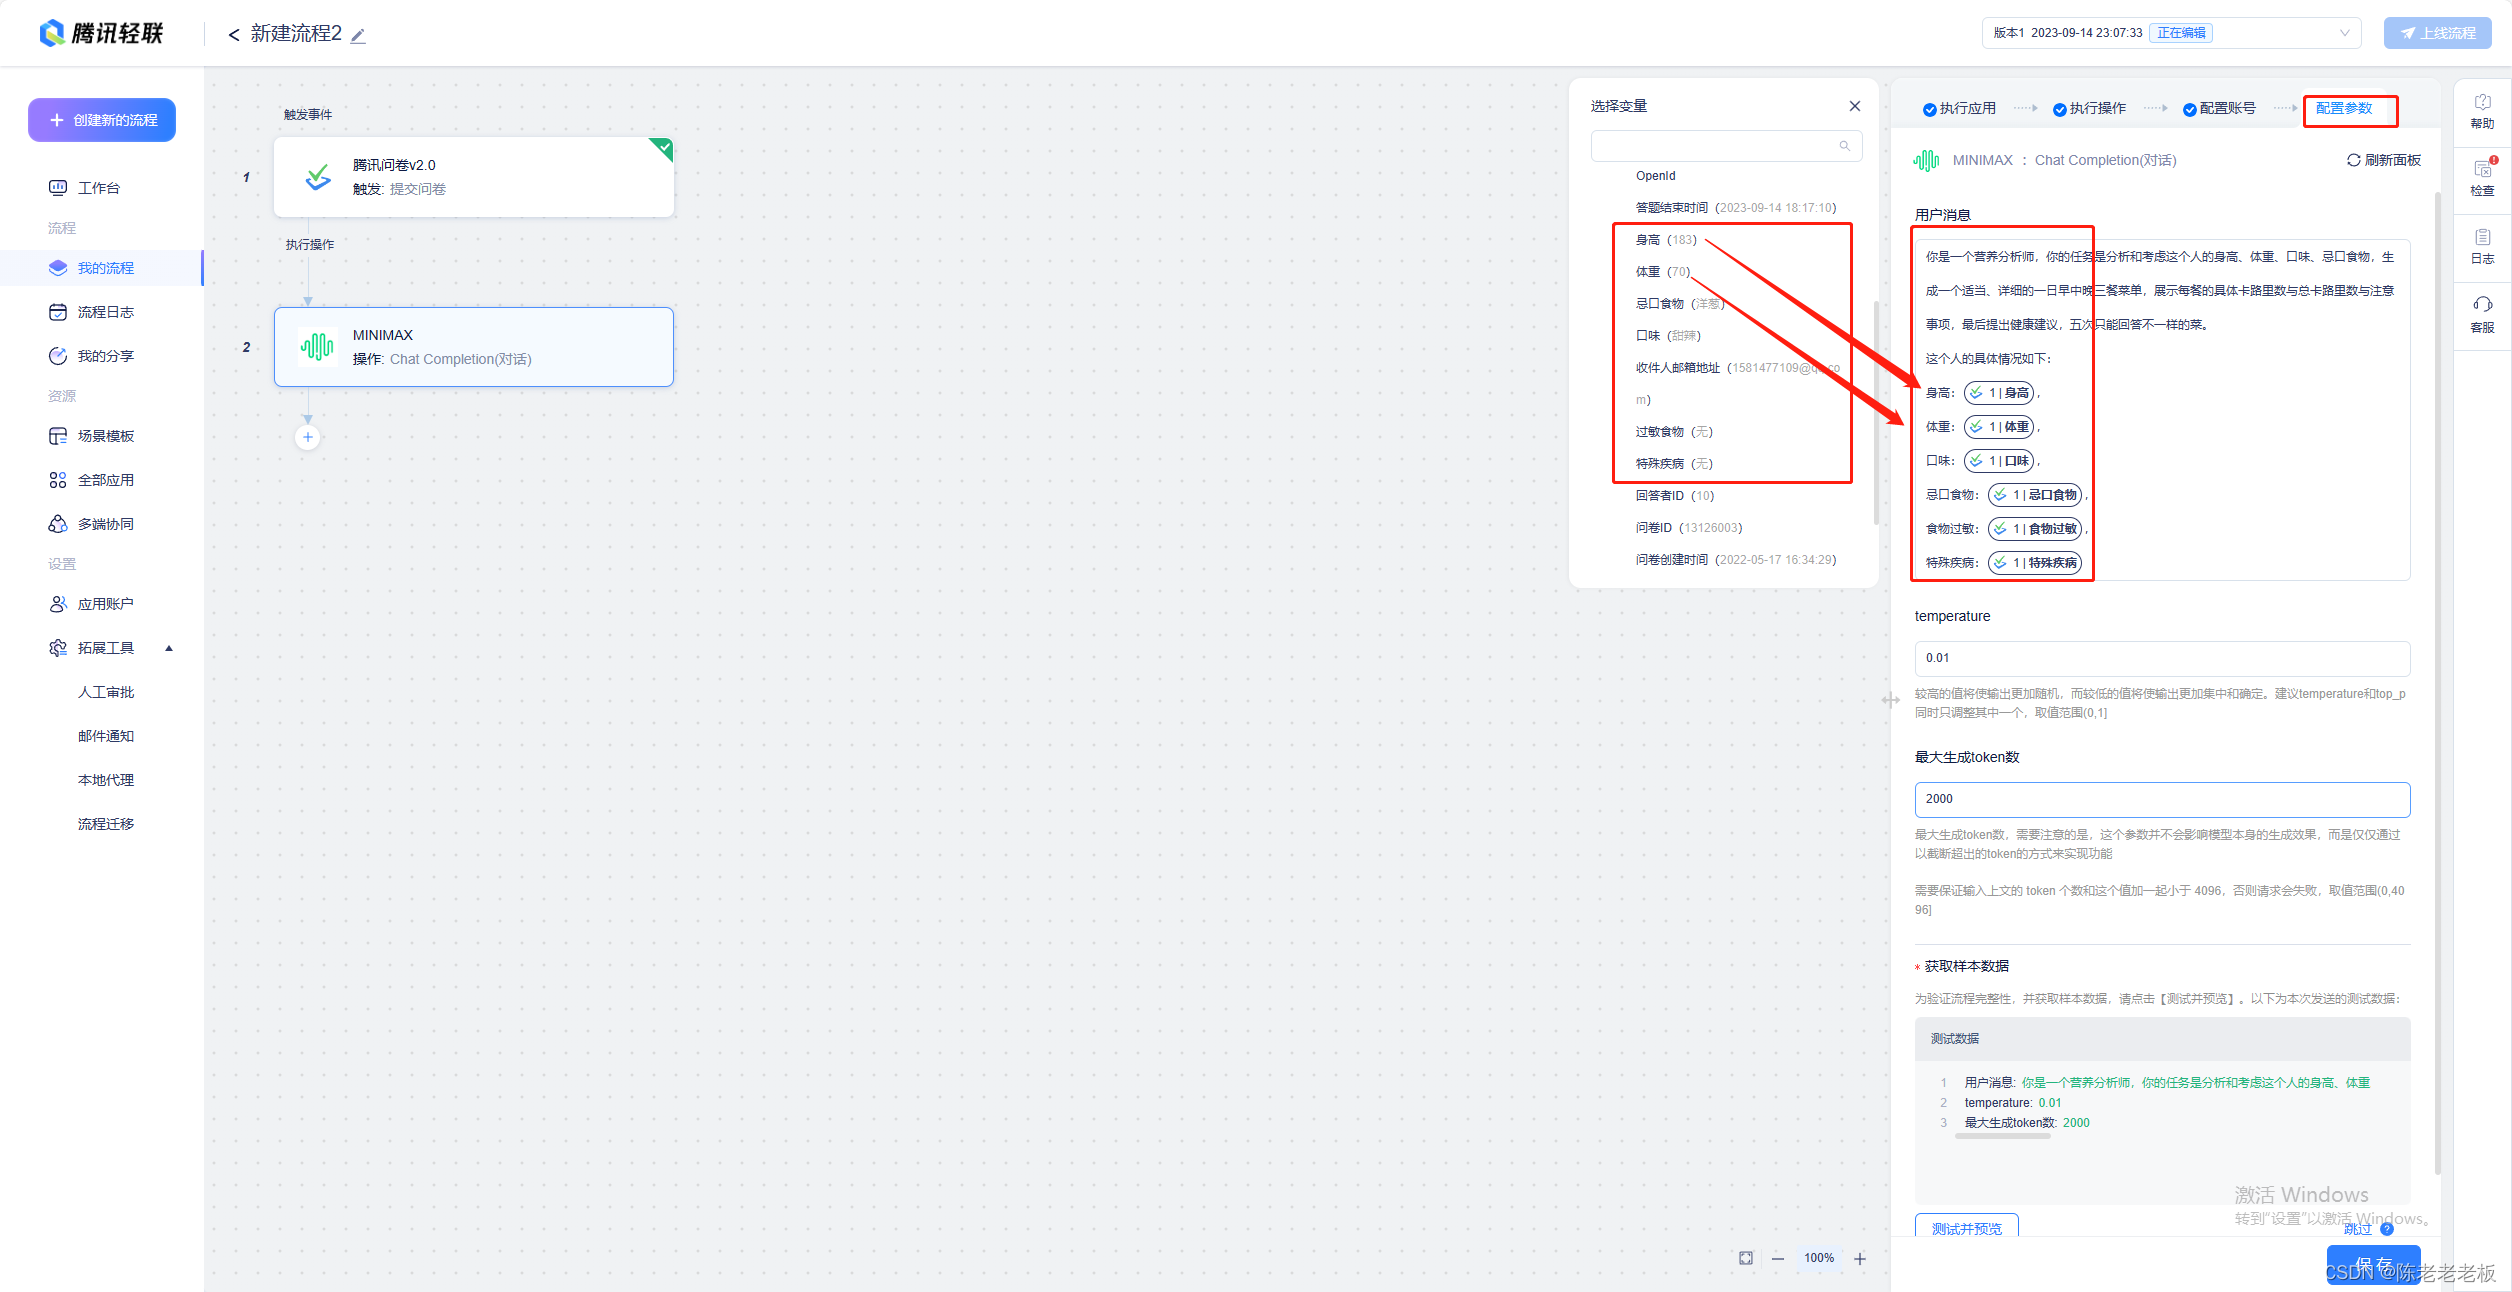Select the 特殊疾病 (无) variable
This screenshot has height=1292, width=2512.
pyautogui.click(x=1675, y=464)
